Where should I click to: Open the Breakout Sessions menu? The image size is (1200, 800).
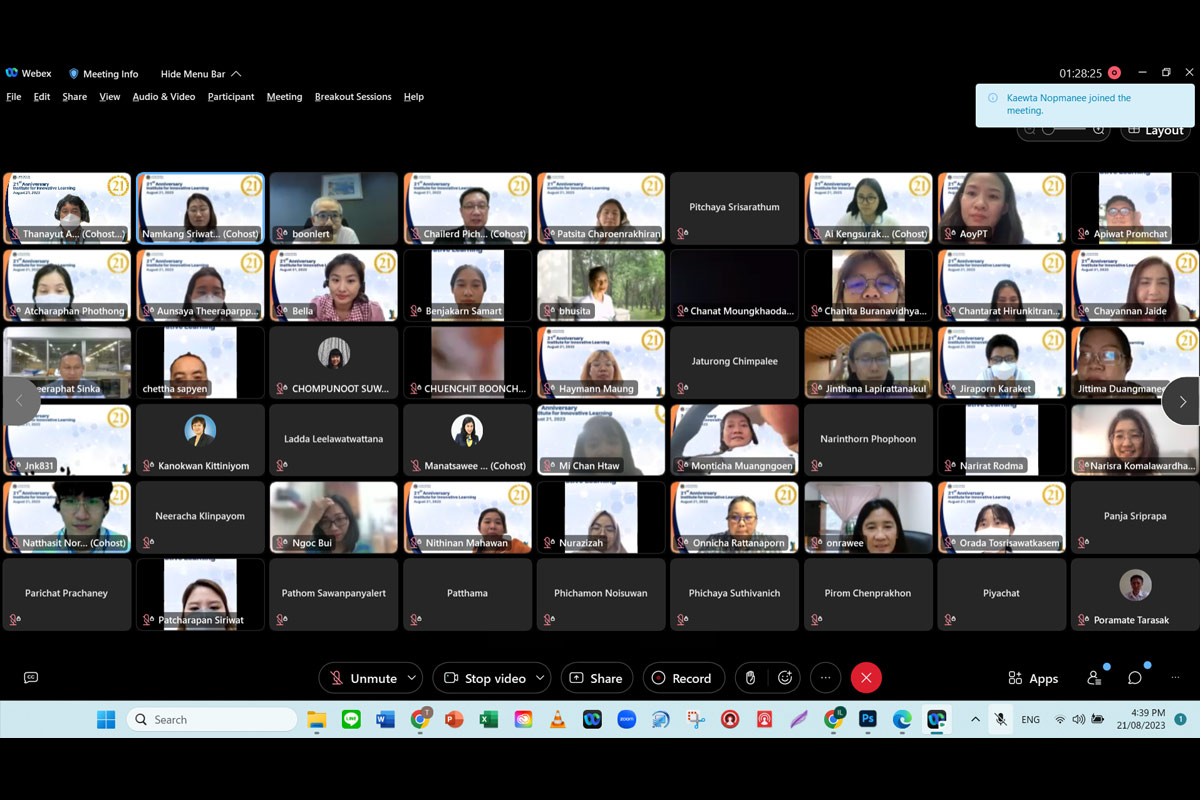point(353,97)
